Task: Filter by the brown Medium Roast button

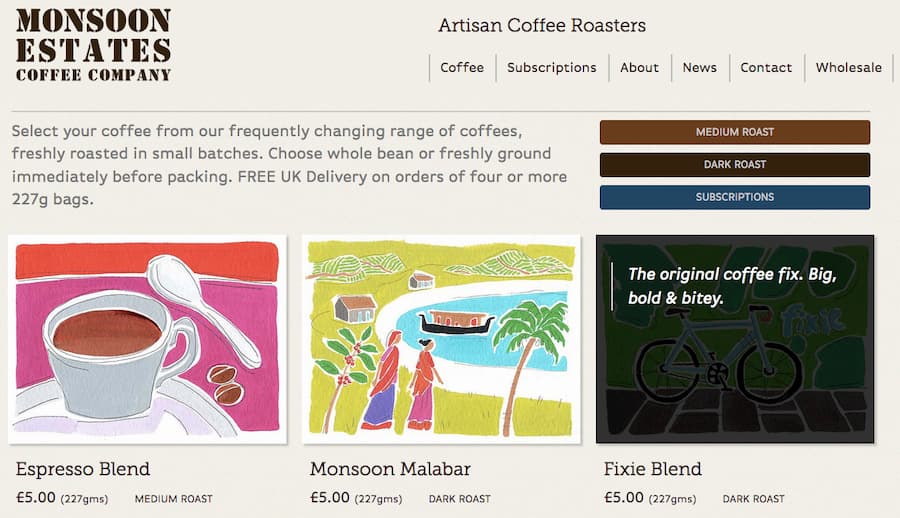Action: 735,132
